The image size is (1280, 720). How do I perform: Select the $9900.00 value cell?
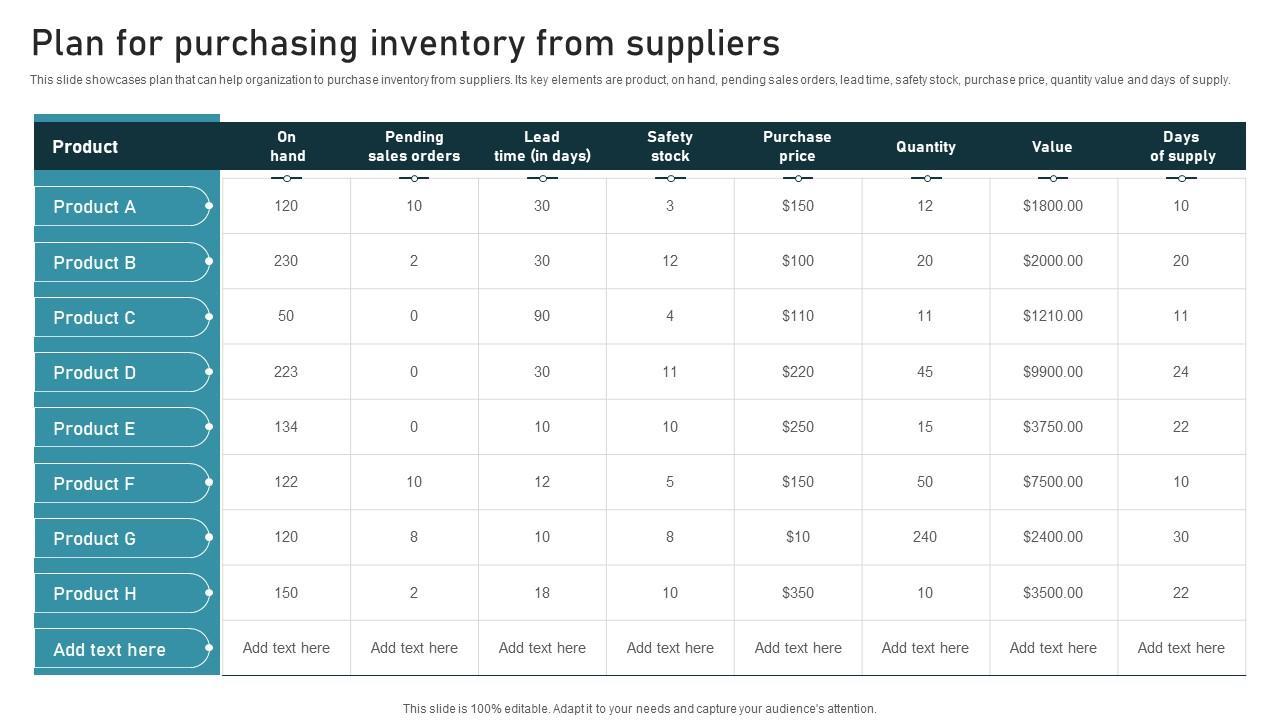pos(1053,372)
